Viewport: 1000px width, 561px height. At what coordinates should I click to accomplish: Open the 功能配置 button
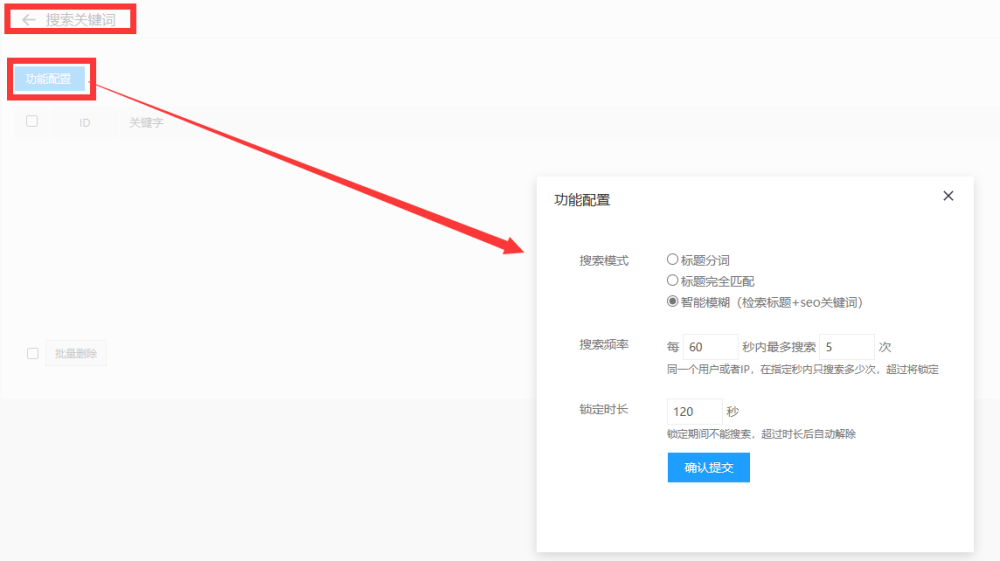[49, 79]
